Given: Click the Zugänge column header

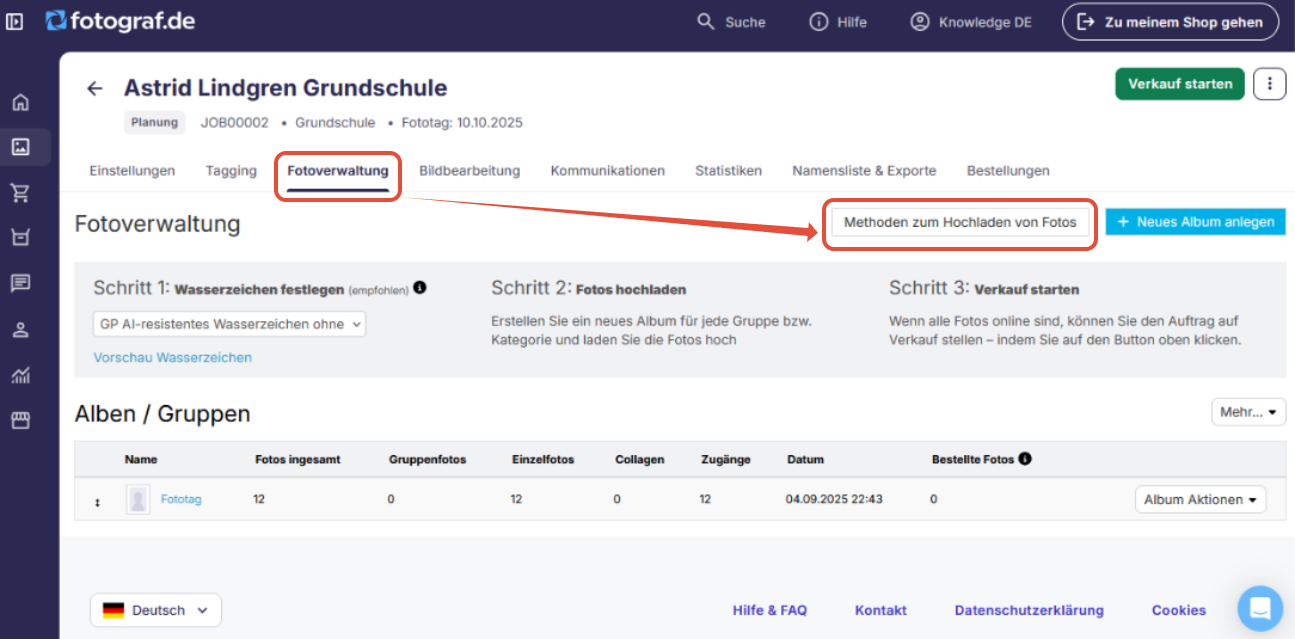Looking at the screenshot, I should pyautogui.click(x=725, y=460).
